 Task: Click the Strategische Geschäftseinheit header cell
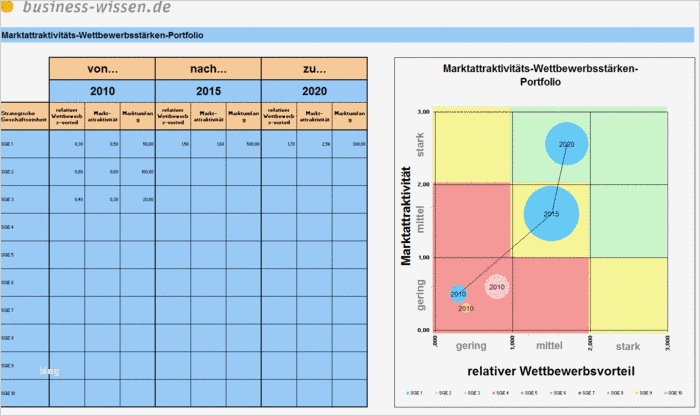(25, 116)
